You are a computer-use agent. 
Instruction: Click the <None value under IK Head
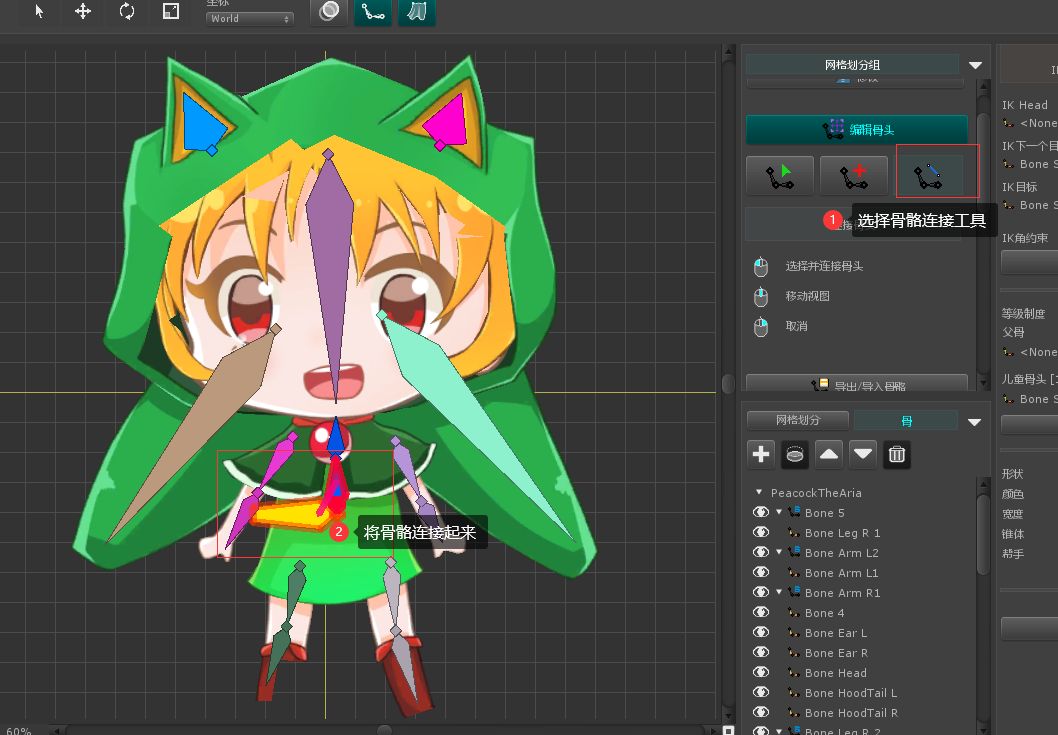tap(1038, 123)
